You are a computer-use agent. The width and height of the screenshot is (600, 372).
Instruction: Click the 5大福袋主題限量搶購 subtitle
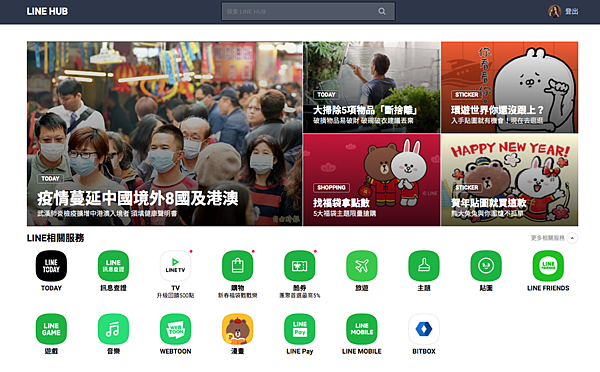point(344,214)
